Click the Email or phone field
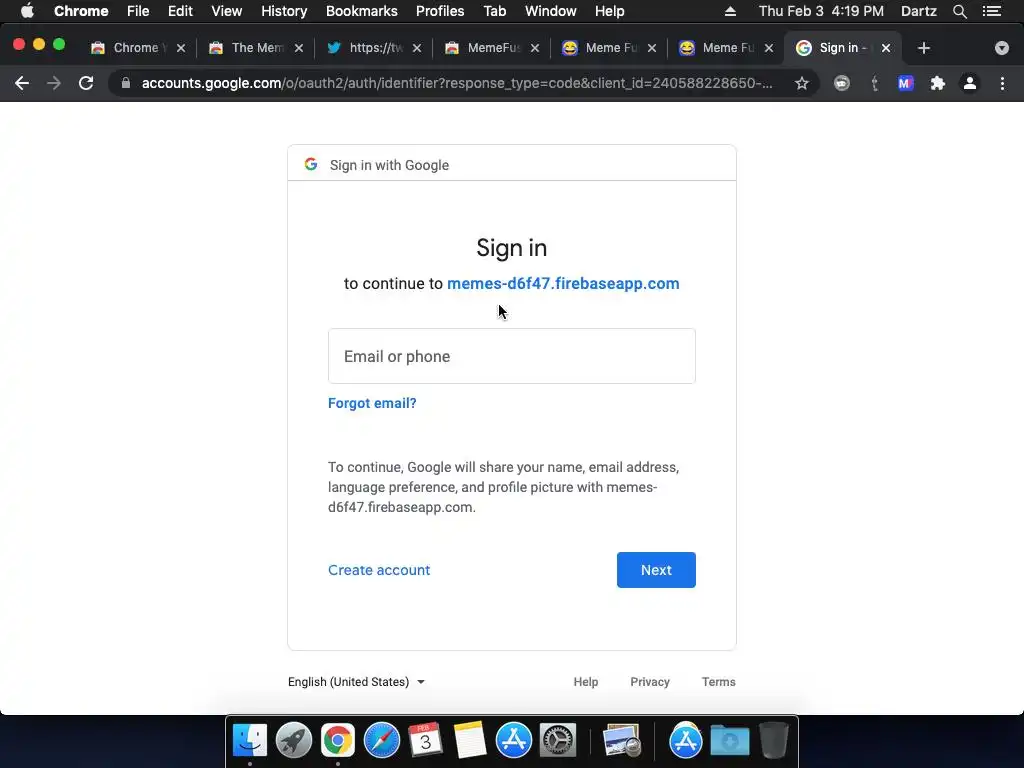This screenshot has height=768, width=1024. click(512, 356)
